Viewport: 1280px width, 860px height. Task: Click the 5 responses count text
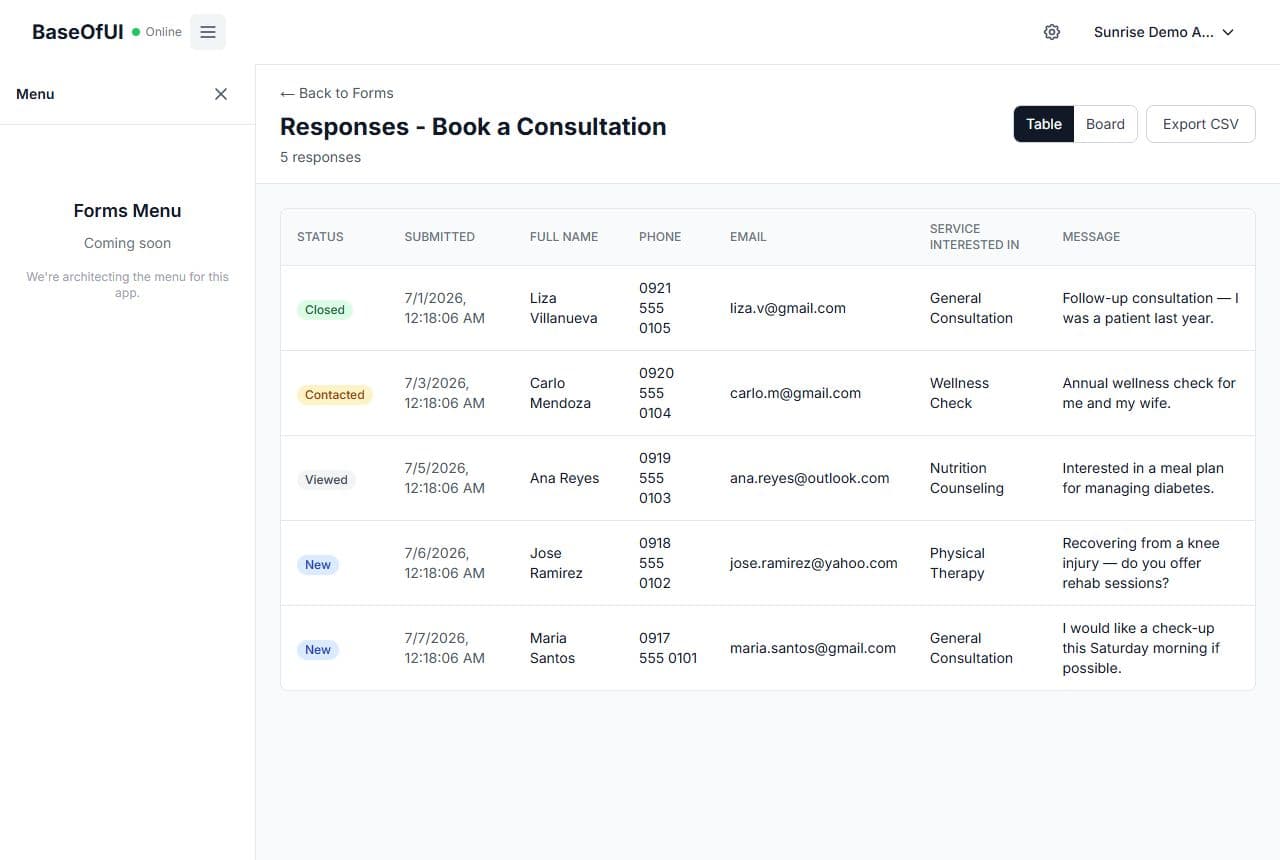coord(320,157)
